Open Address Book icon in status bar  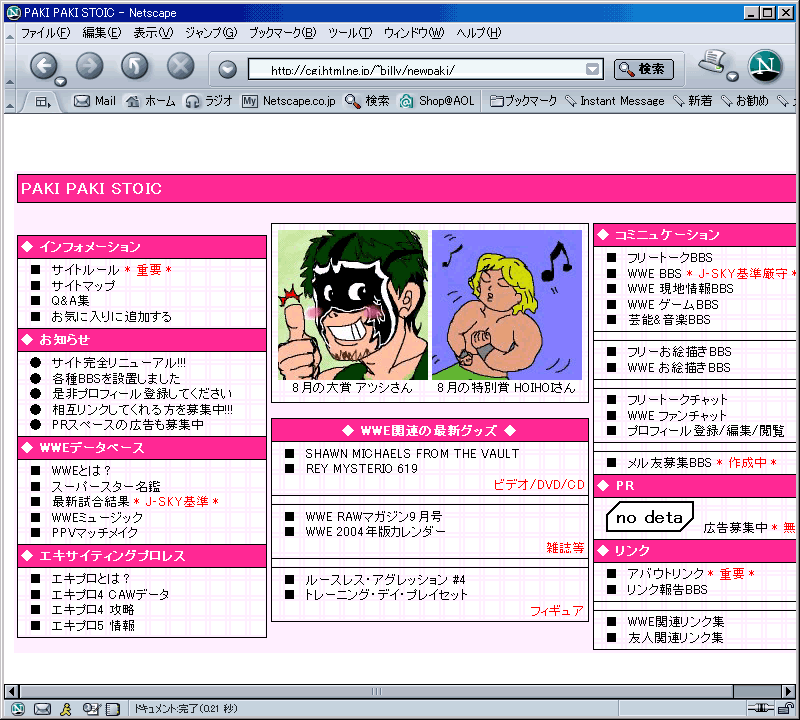click(113, 708)
